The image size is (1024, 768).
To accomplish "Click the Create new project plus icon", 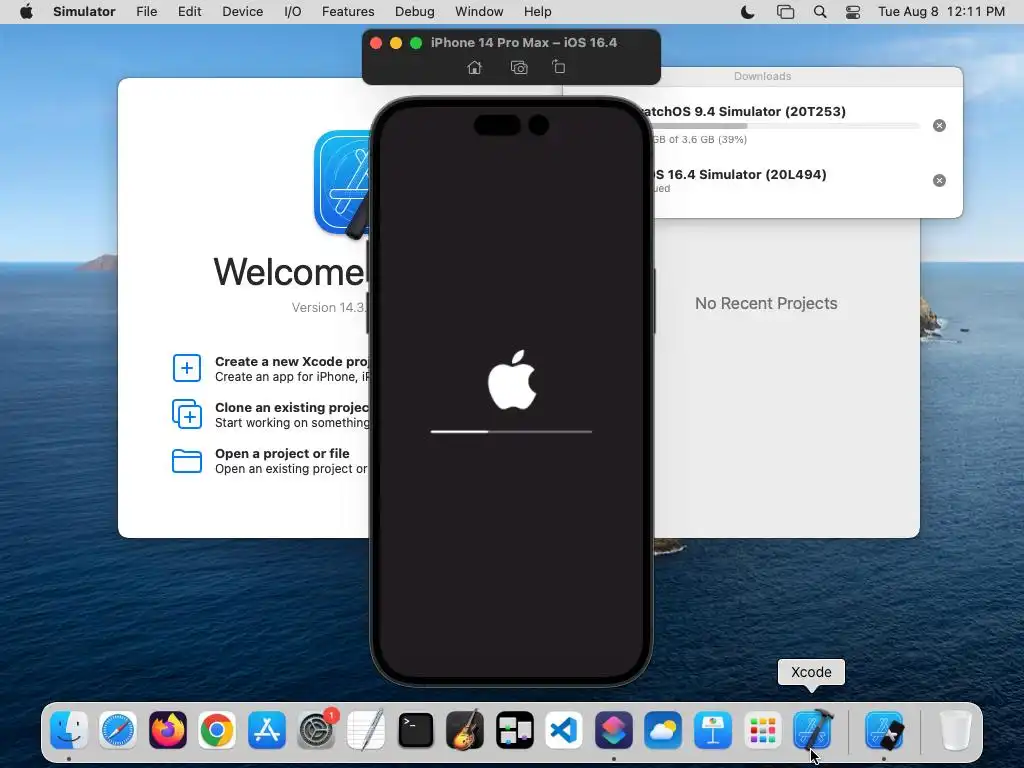I will (x=187, y=368).
